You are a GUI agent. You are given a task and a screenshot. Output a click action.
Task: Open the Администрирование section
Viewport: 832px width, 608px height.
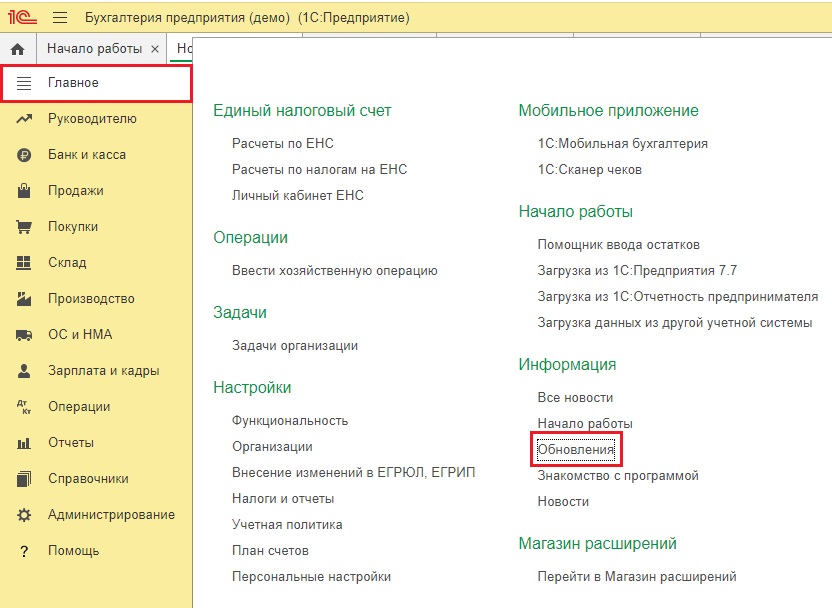111,515
